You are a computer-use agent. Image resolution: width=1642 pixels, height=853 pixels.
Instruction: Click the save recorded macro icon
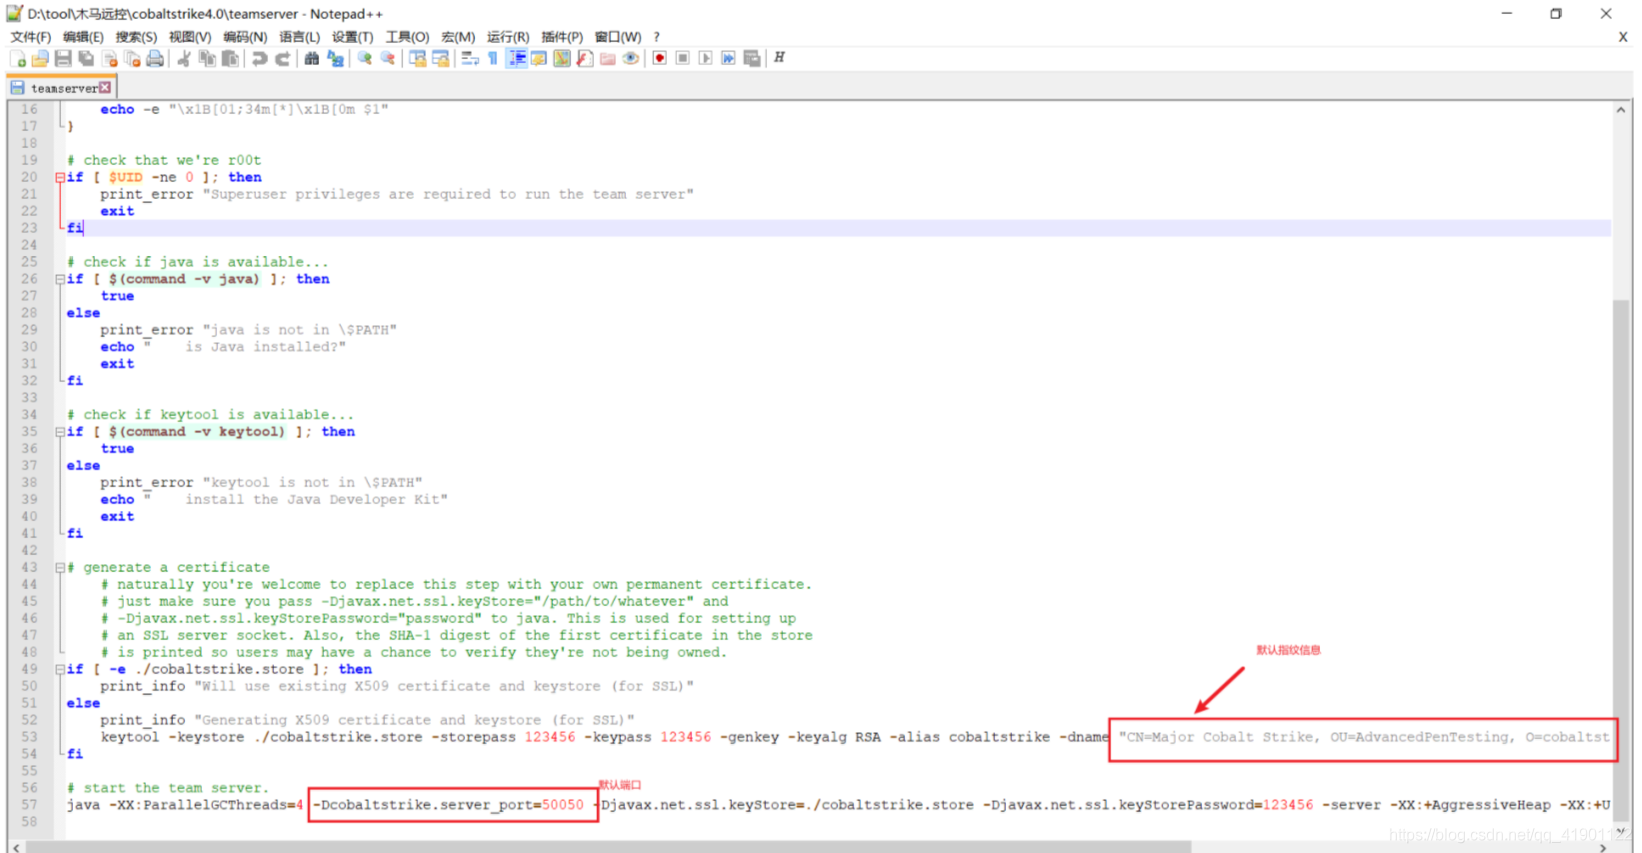(x=752, y=59)
